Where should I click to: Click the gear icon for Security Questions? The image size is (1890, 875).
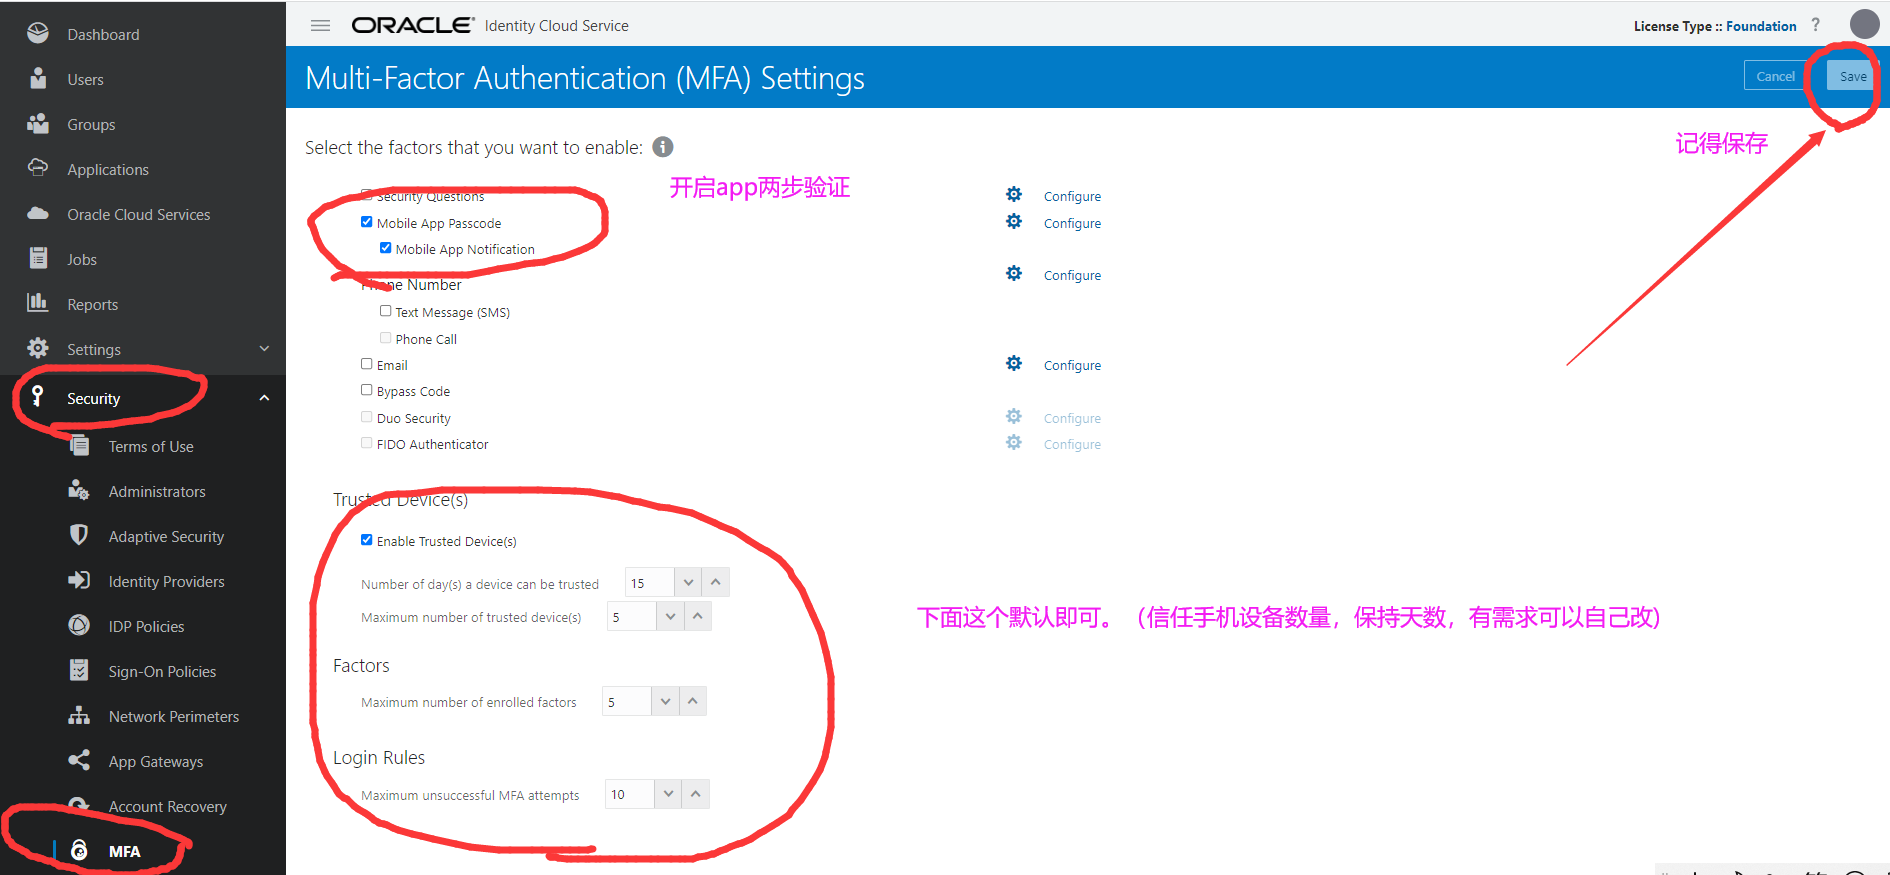(x=1014, y=194)
